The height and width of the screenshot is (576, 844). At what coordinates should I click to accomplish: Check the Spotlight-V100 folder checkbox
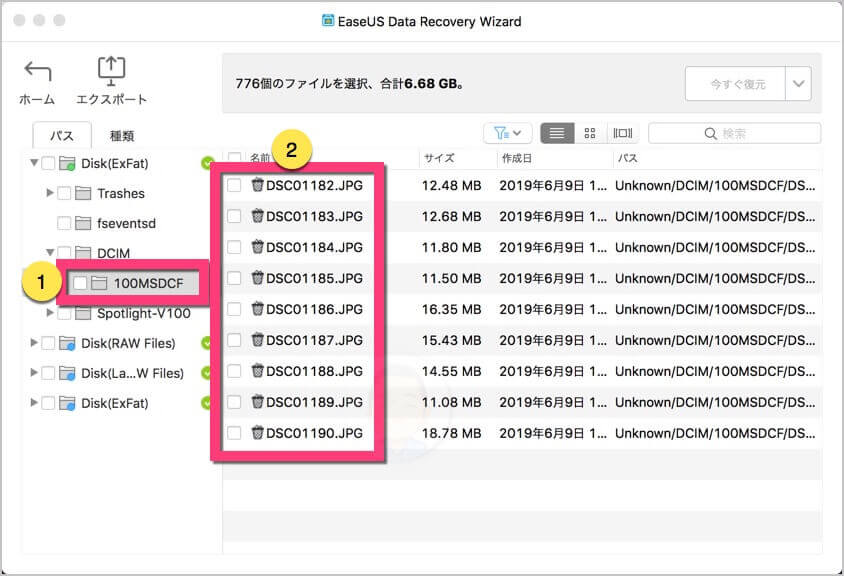(64, 313)
